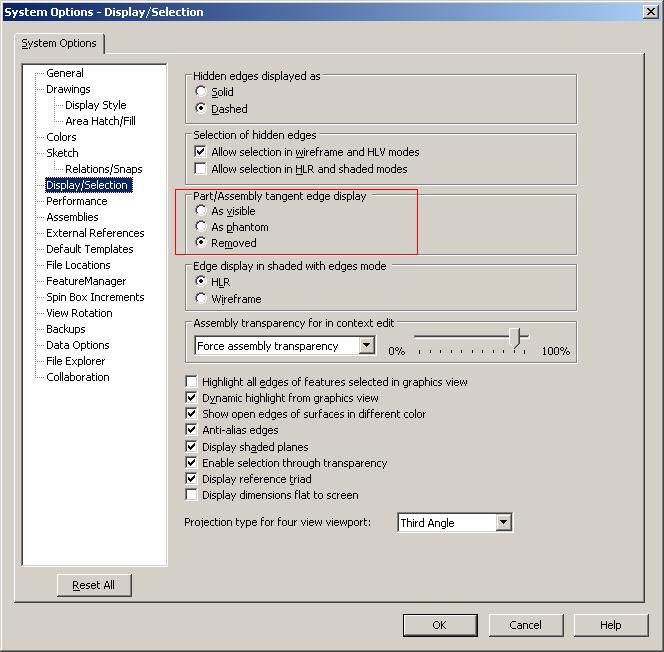Image resolution: width=664 pixels, height=652 pixels.
Task: Select Drawings in the options tree
Action: (68, 89)
